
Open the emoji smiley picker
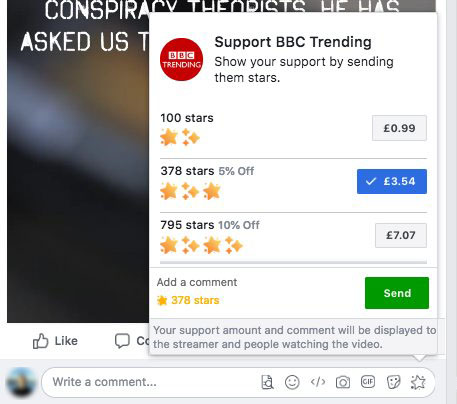pos(292,382)
